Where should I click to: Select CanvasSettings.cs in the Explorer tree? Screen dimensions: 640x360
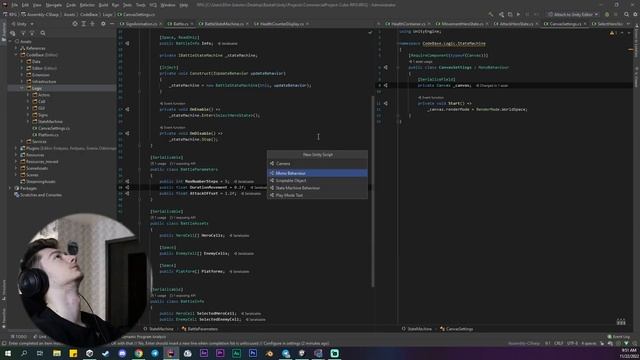point(51,128)
